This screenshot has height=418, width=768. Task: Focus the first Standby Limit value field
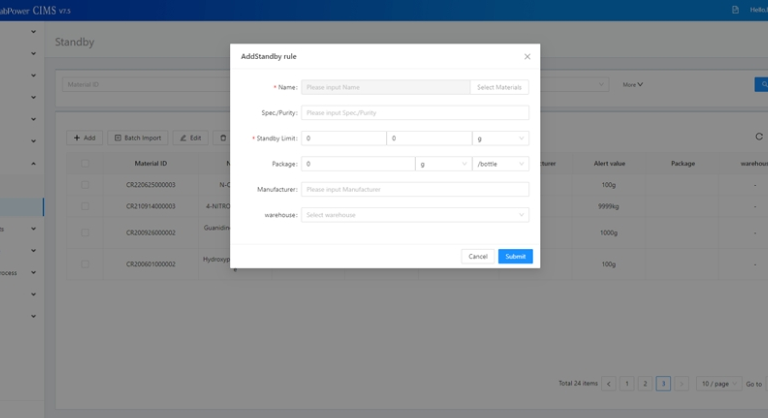point(343,138)
